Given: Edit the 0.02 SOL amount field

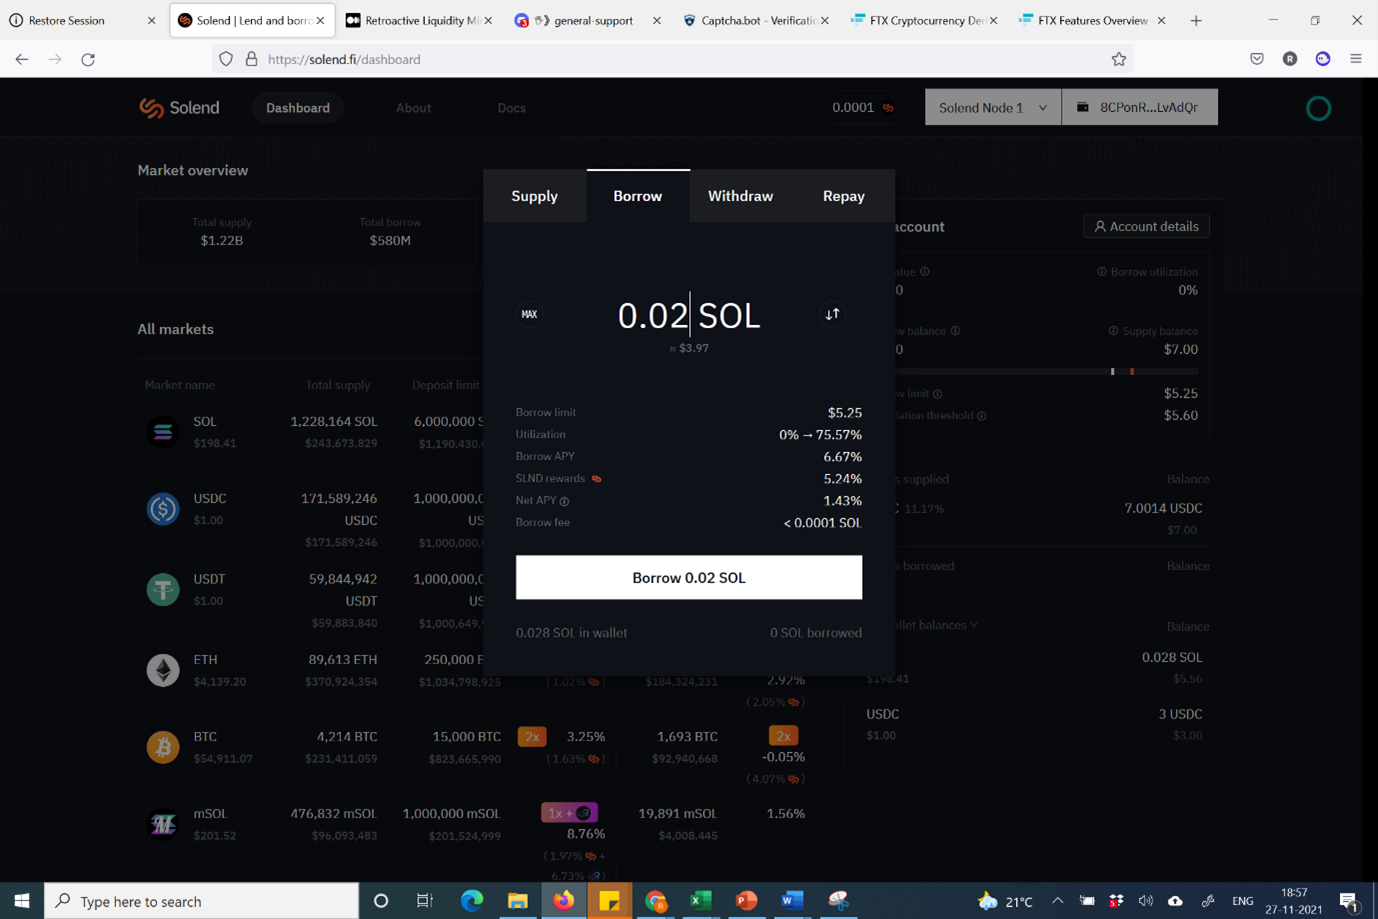Looking at the screenshot, I should point(689,315).
